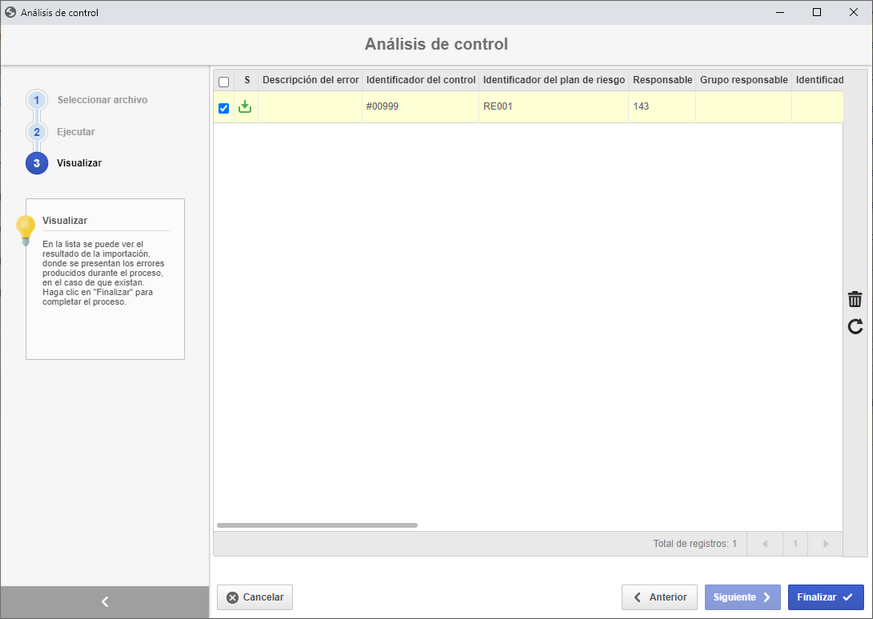Click the Finalizar button
The height and width of the screenshot is (619, 873).
(826, 597)
